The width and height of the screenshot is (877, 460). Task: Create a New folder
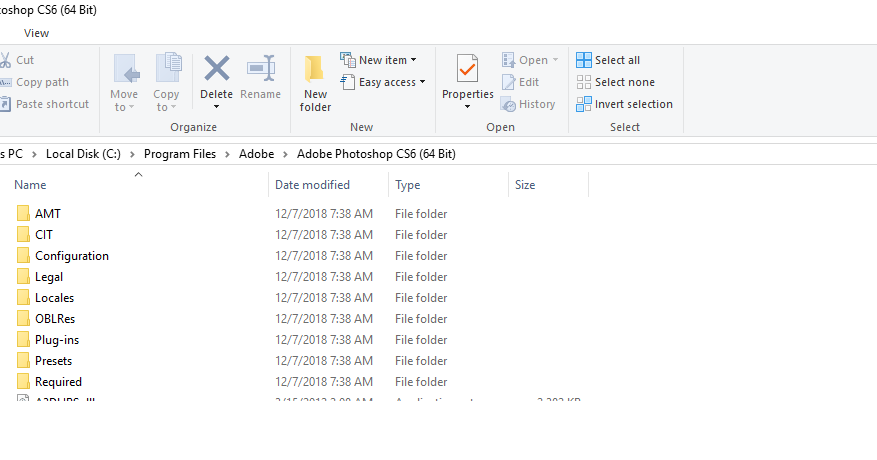[315, 83]
